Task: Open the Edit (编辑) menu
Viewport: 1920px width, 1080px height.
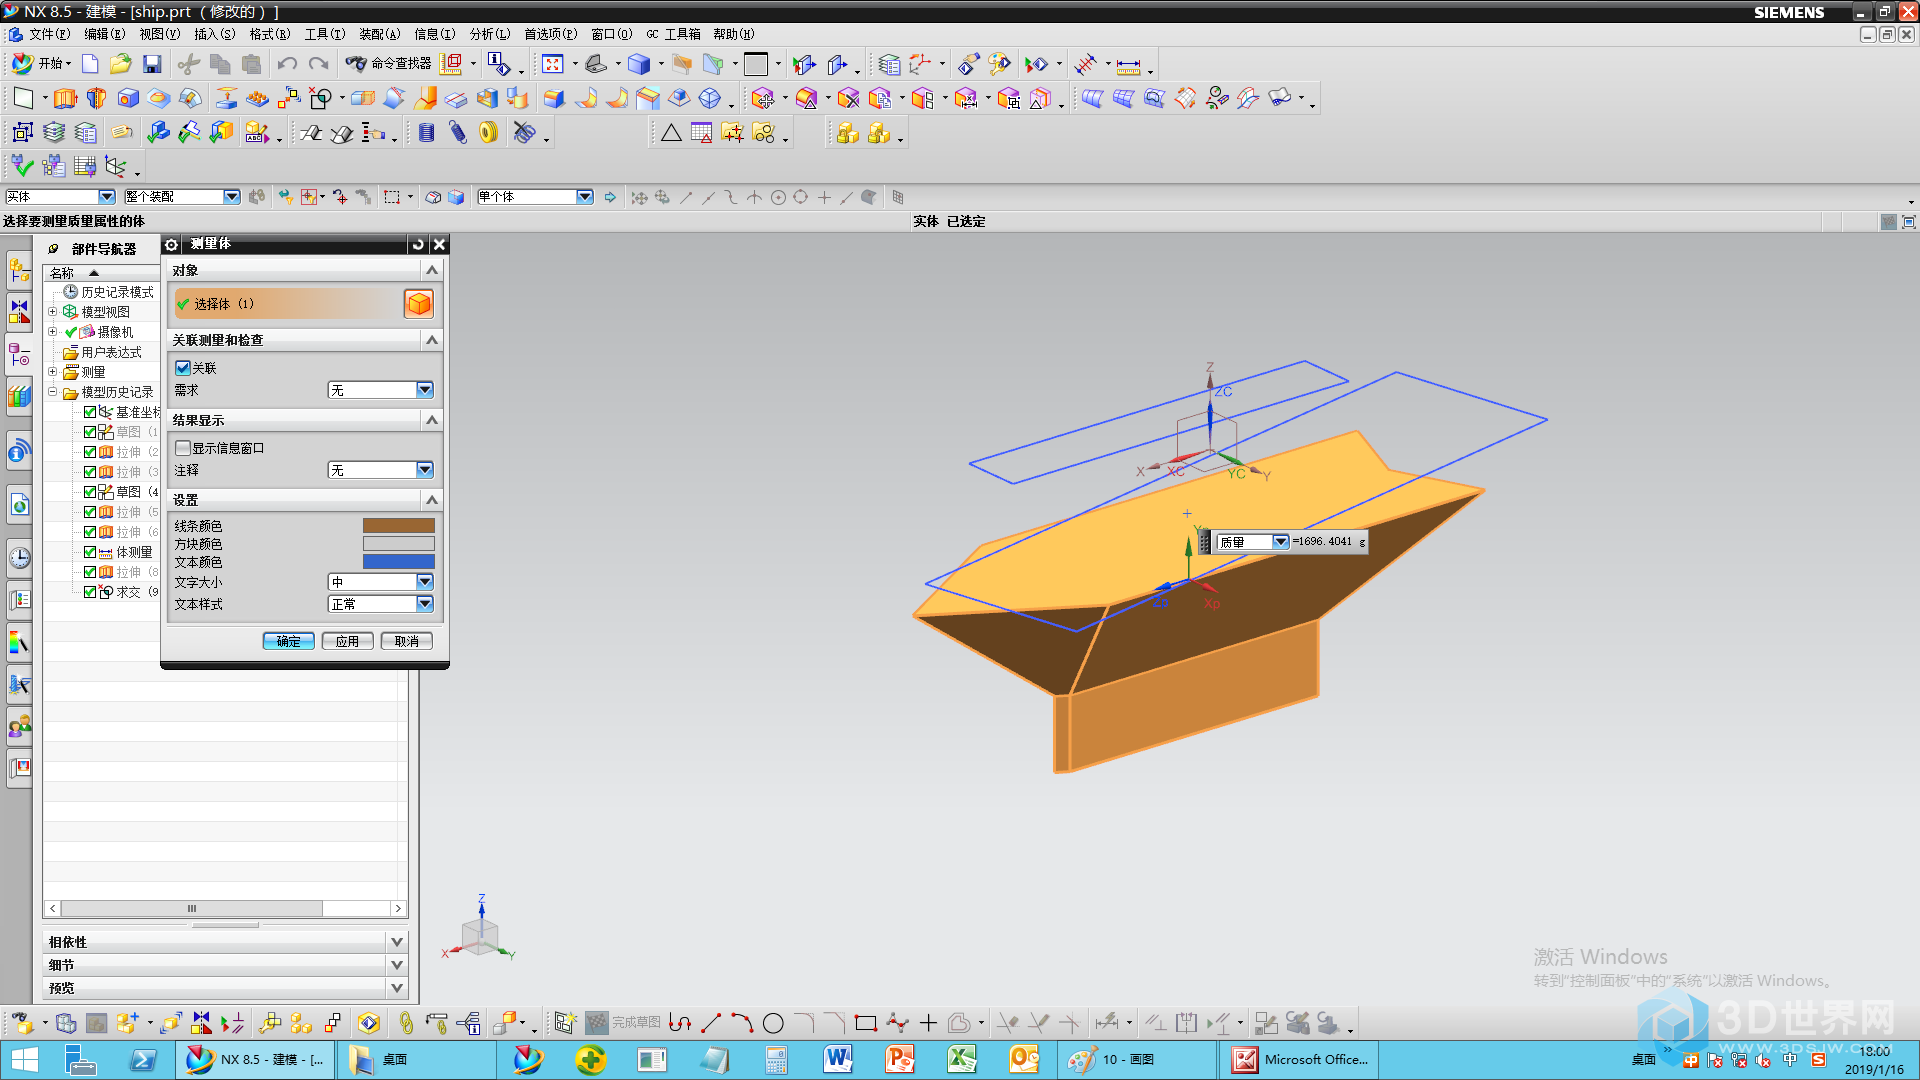Action: 105,34
